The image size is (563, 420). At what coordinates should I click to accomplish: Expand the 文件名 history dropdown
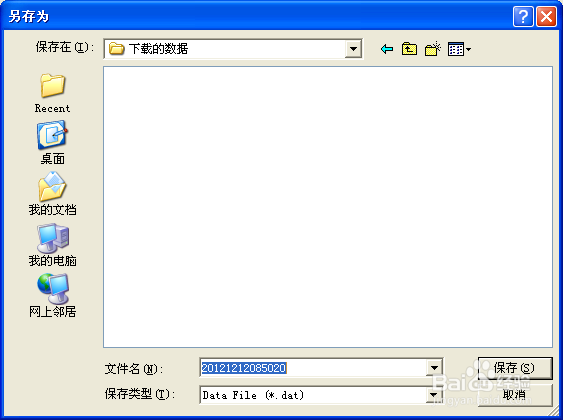point(434,368)
